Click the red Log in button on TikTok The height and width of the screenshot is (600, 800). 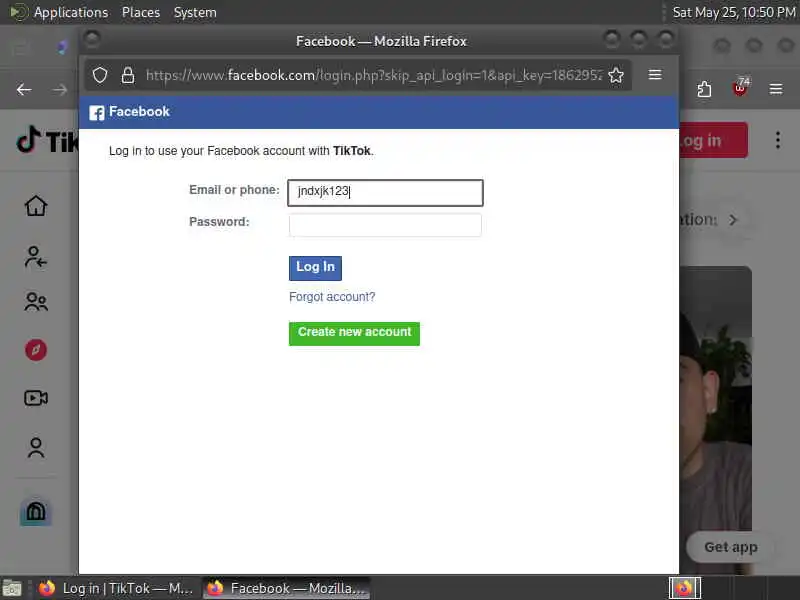(714, 140)
